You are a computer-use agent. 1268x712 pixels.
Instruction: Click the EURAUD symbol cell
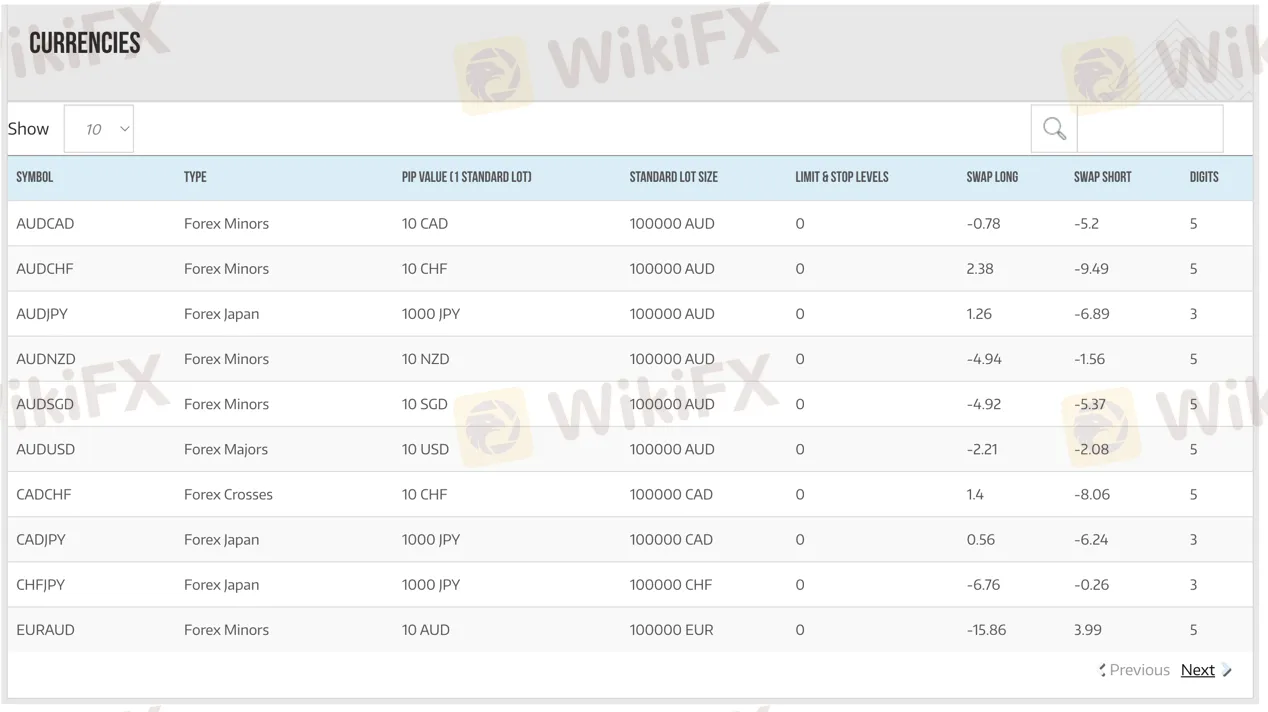point(45,630)
